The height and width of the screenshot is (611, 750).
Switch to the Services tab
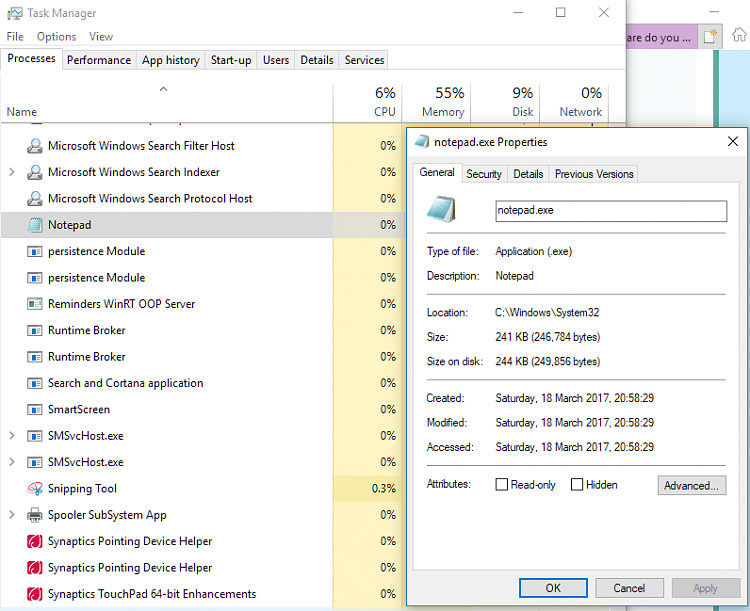tap(364, 60)
